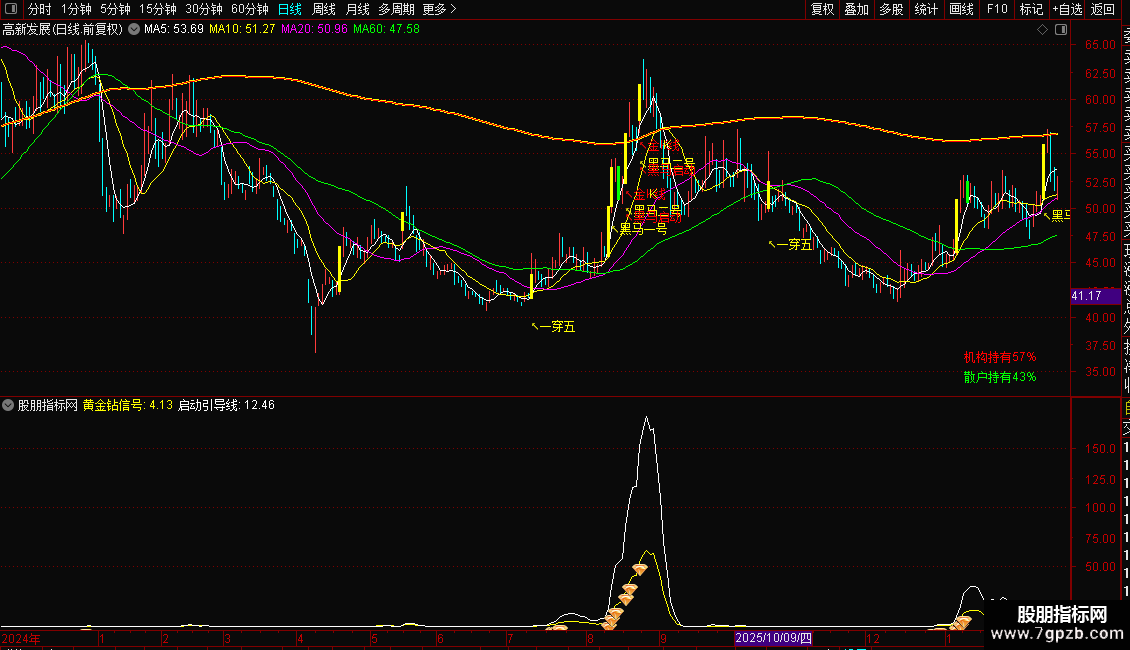Toggle the right panel icon near price axis
This screenshot has height=650, width=1130.
(x=1061, y=29)
